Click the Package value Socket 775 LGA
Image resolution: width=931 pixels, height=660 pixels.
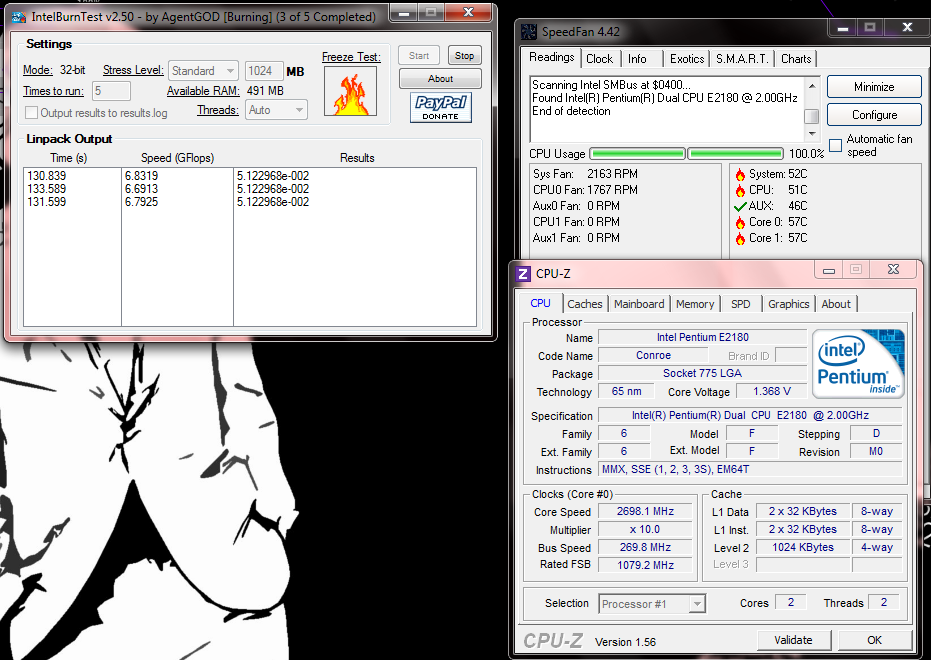click(702, 373)
